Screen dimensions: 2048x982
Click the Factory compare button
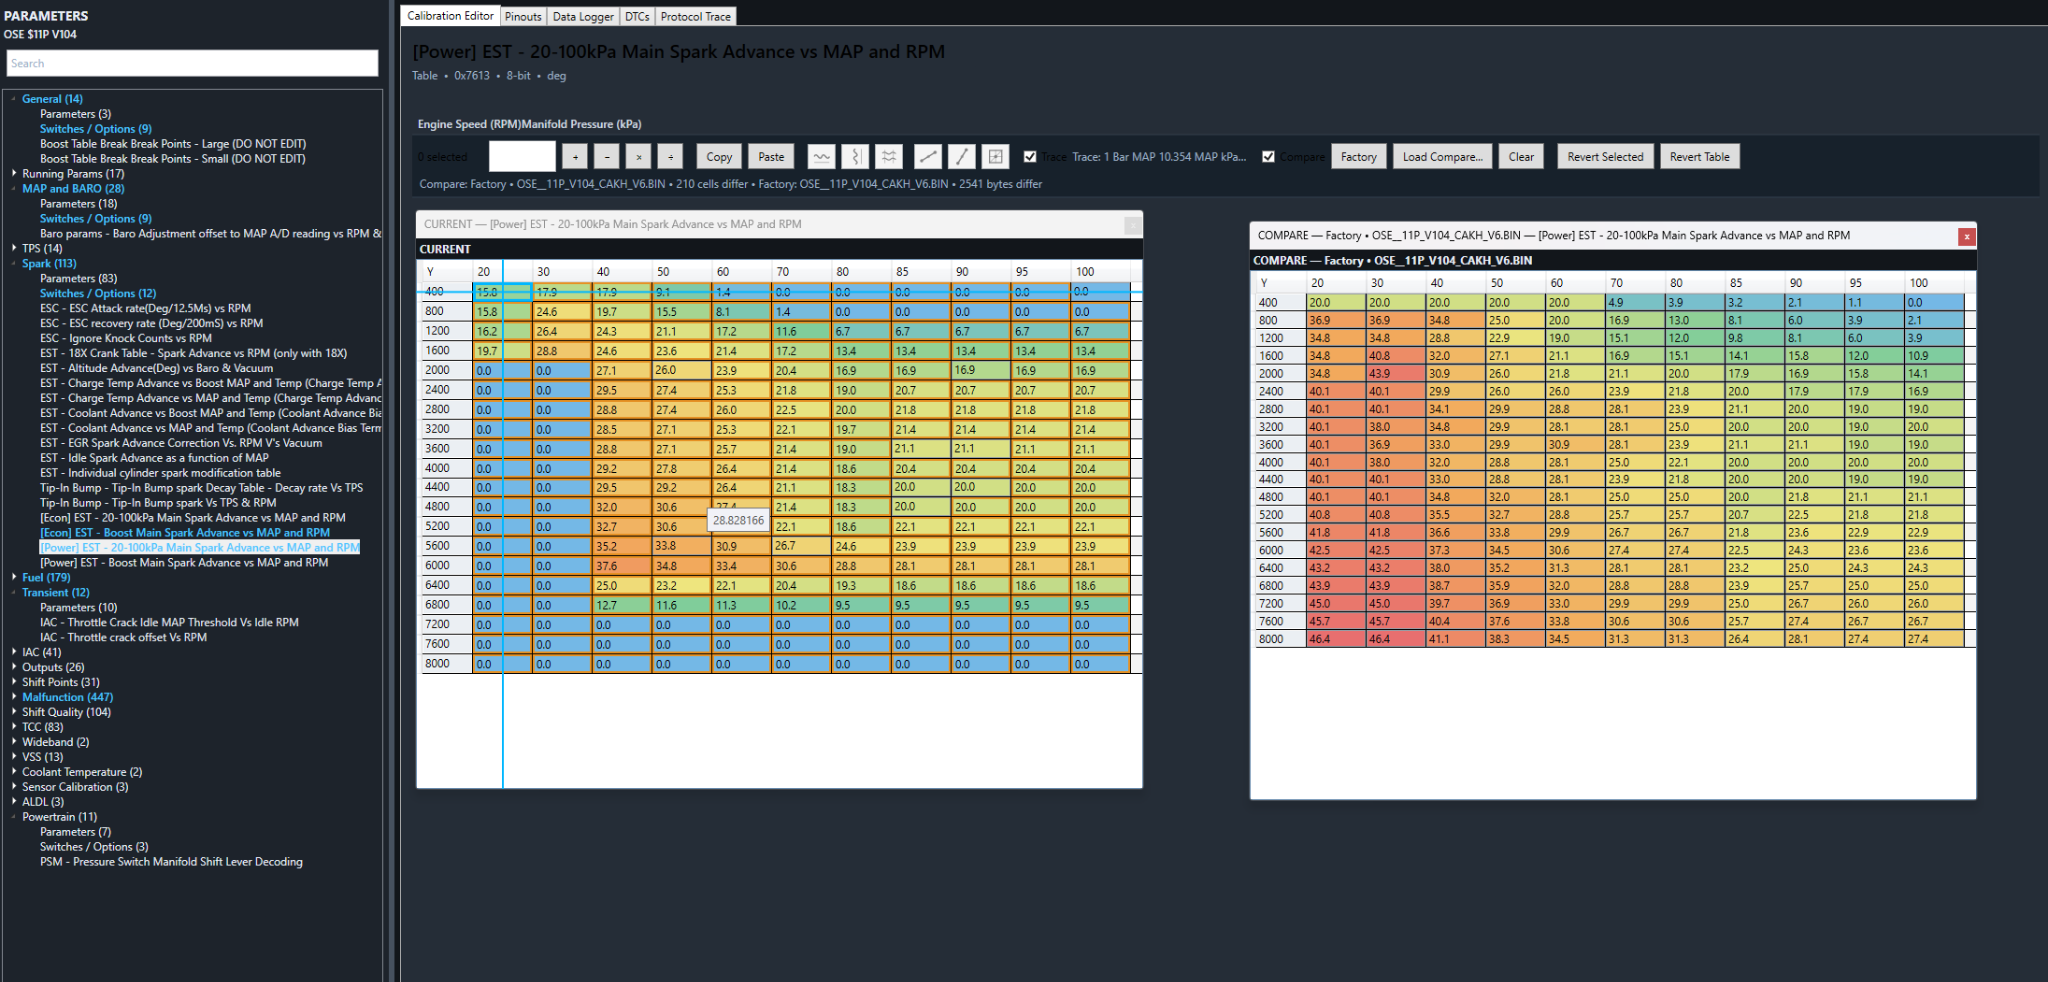pyautogui.click(x=1358, y=157)
